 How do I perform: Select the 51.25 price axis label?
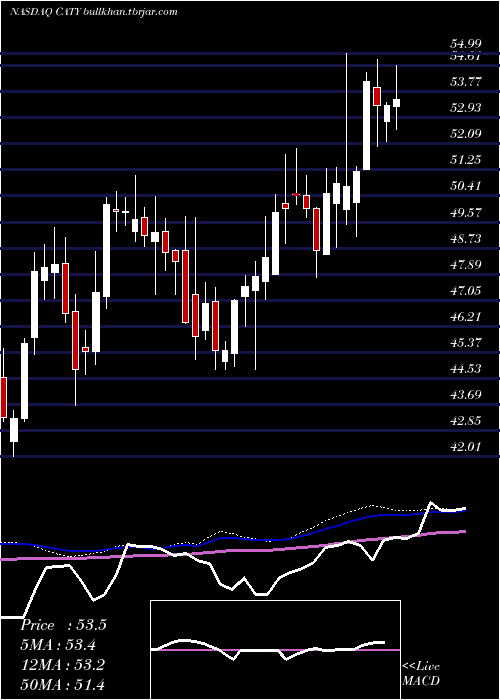466,159
